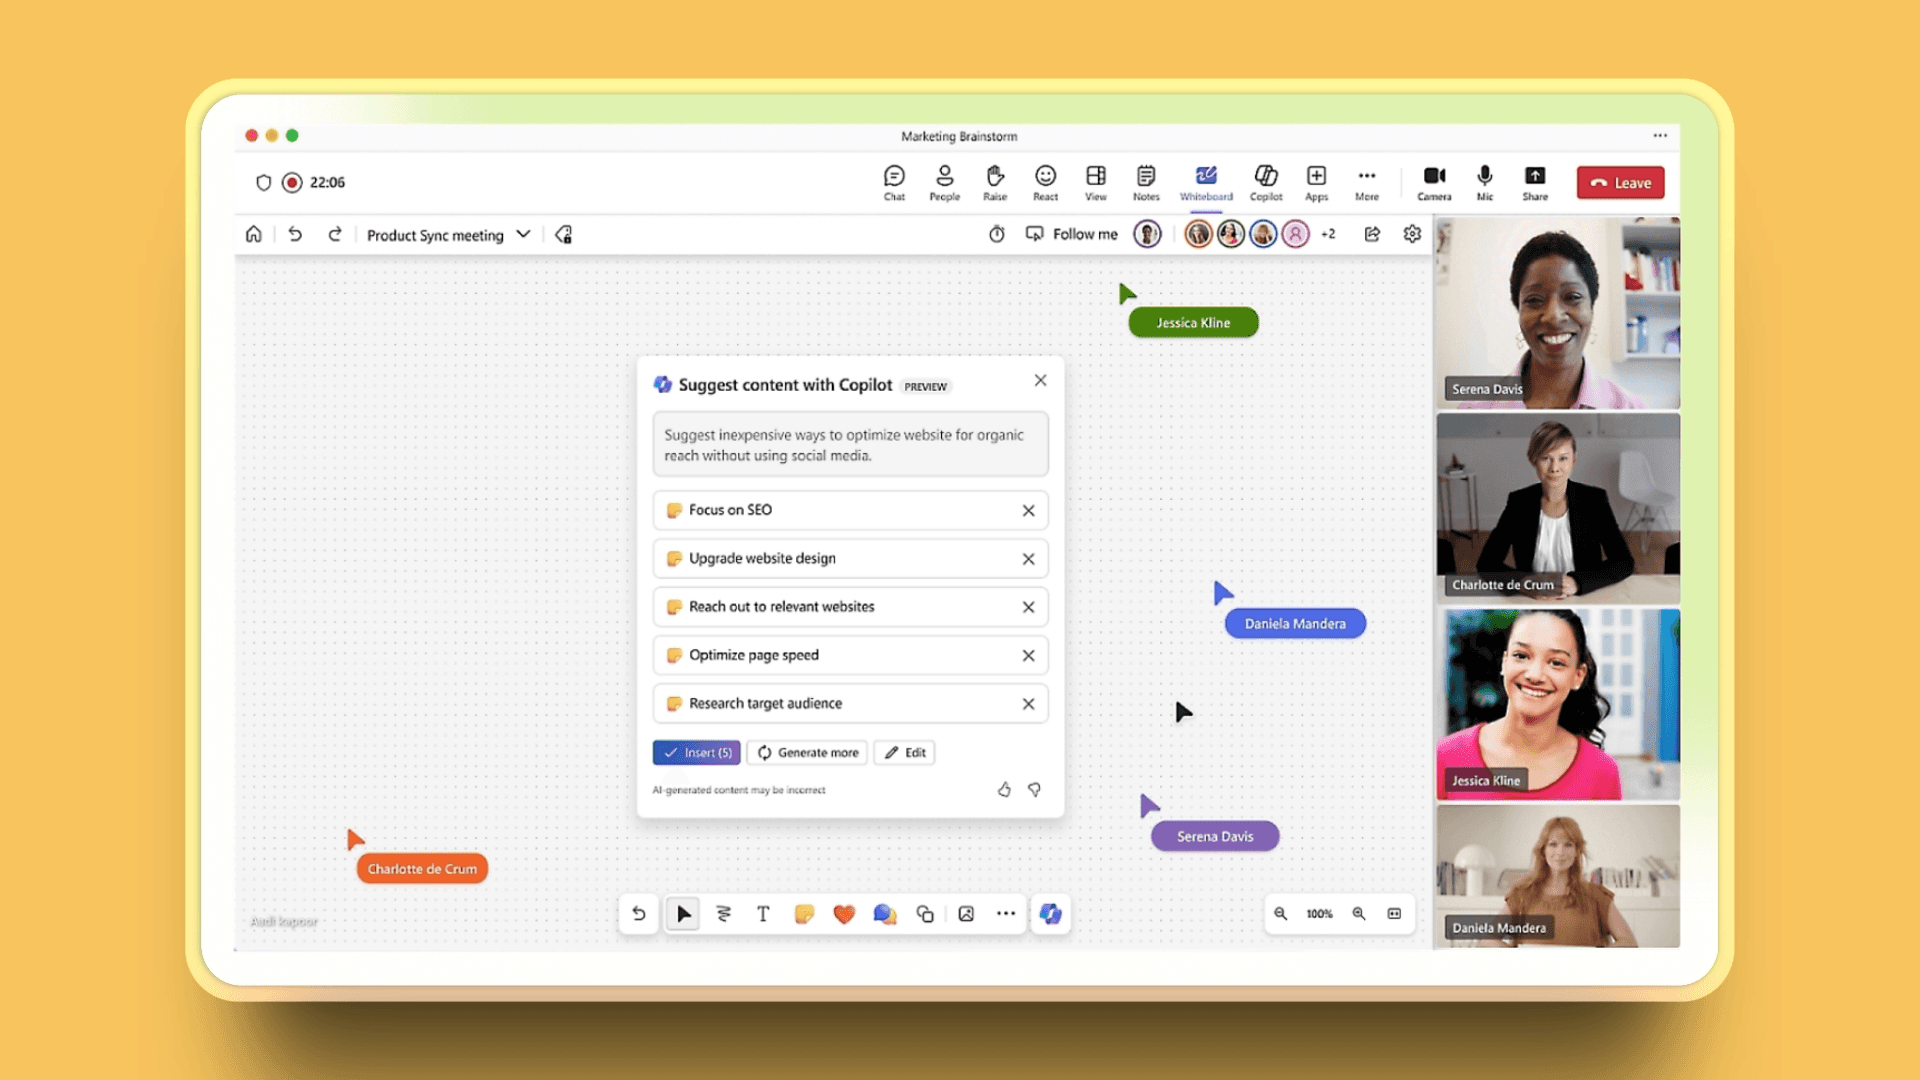
Task: Select the Text tool
Action: point(763,914)
